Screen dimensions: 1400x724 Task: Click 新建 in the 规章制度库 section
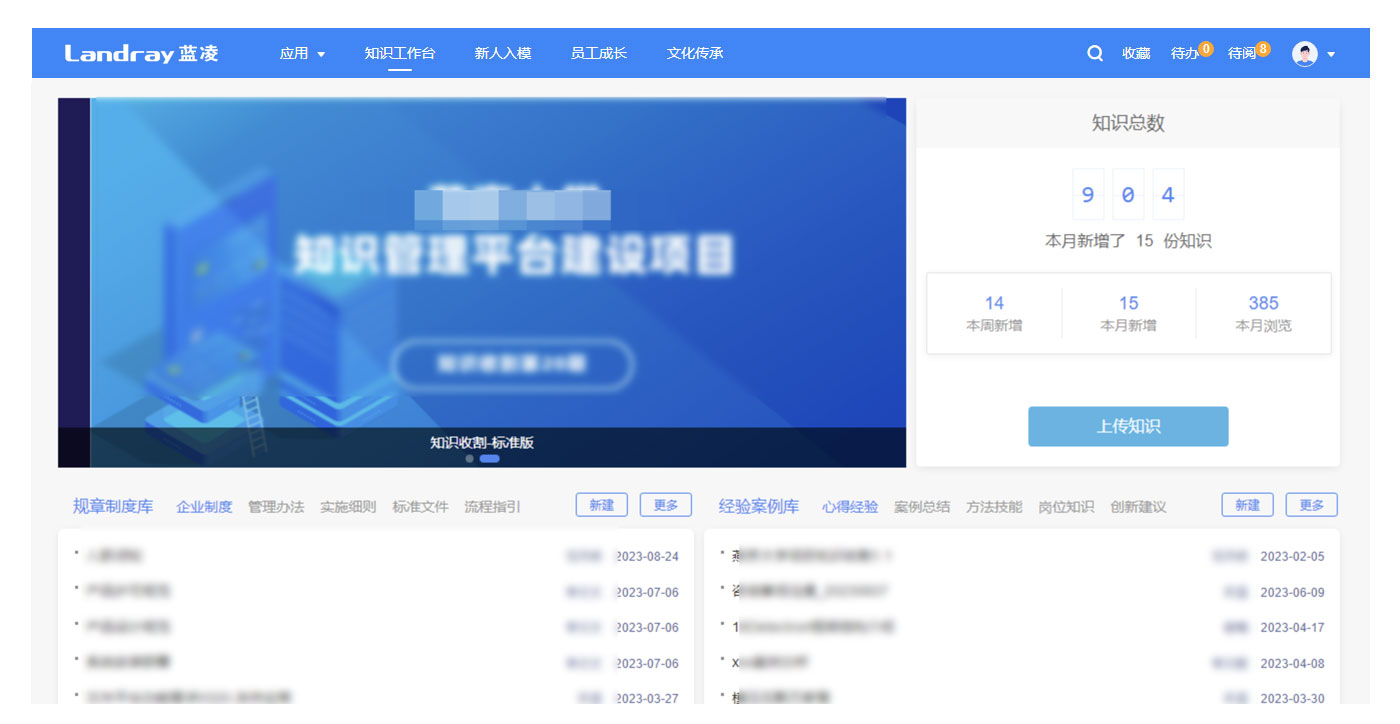tap(602, 506)
